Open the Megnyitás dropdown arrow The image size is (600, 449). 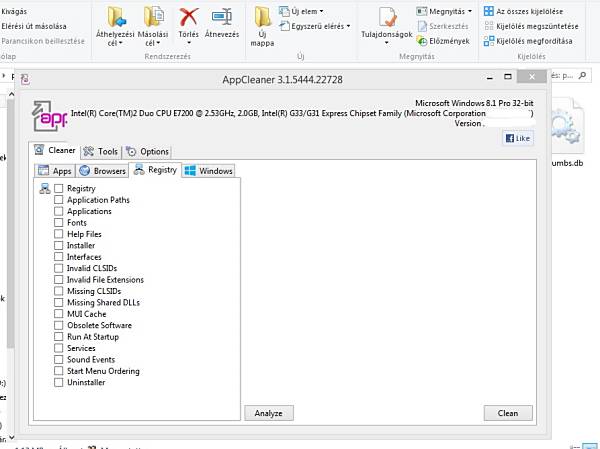(470, 11)
